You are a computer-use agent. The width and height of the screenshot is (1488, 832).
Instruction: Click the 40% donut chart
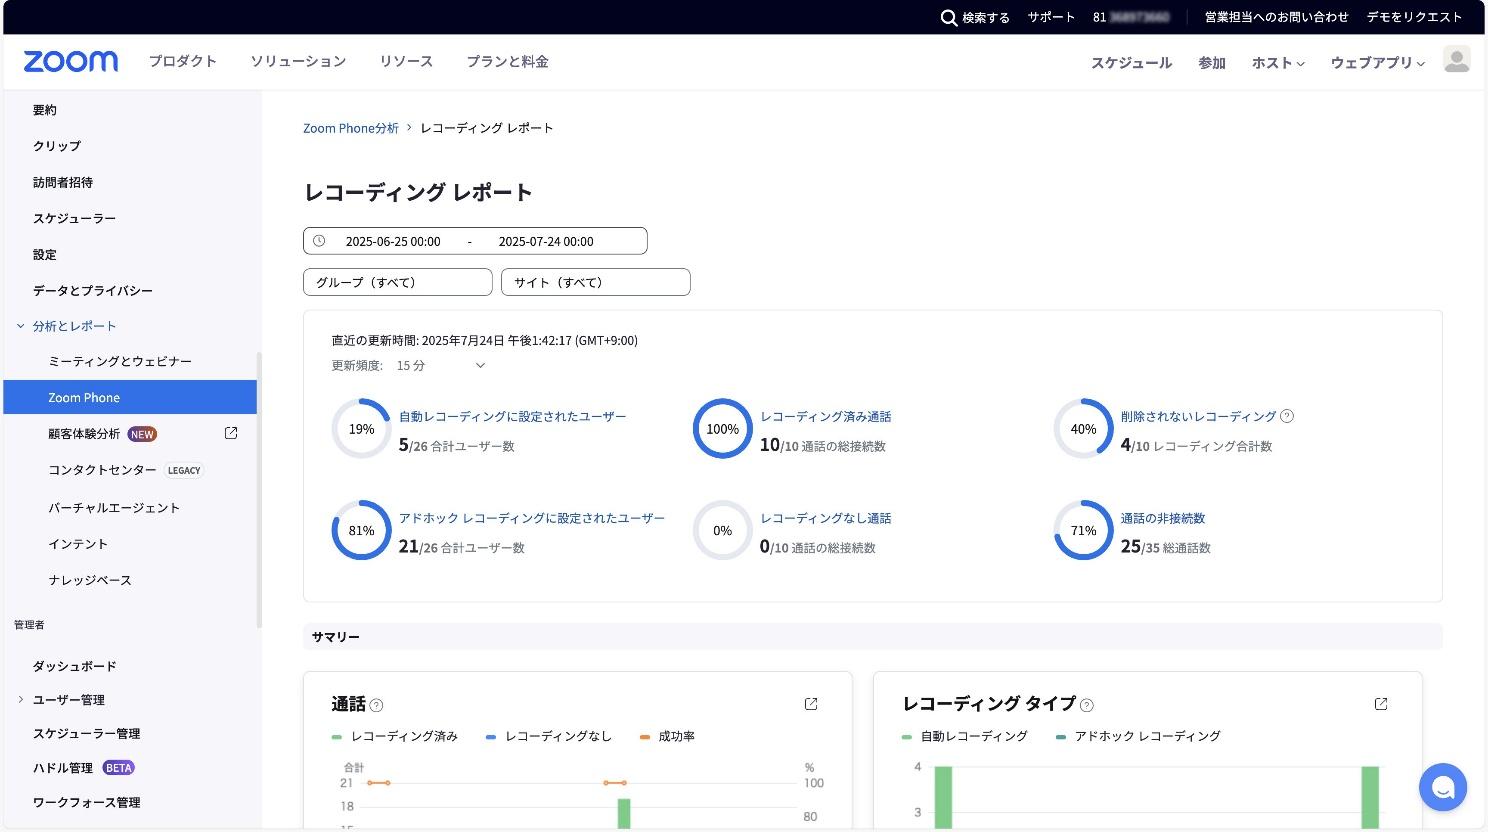(1083, 429)
